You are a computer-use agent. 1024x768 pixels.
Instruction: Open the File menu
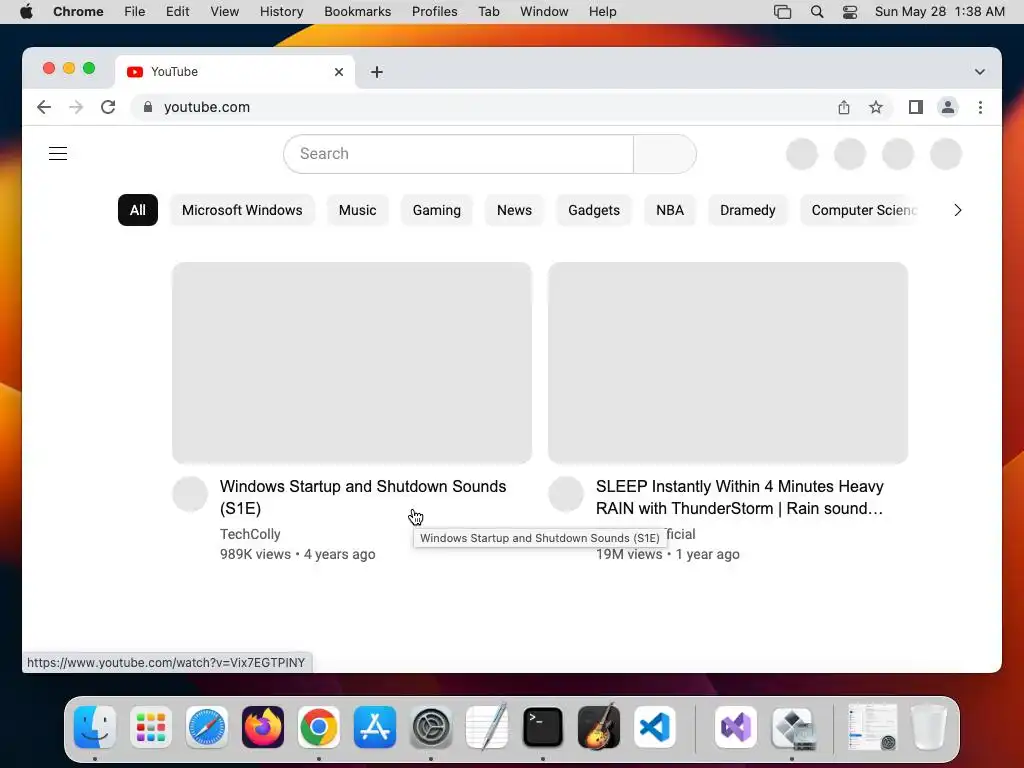tap(135, 12)
